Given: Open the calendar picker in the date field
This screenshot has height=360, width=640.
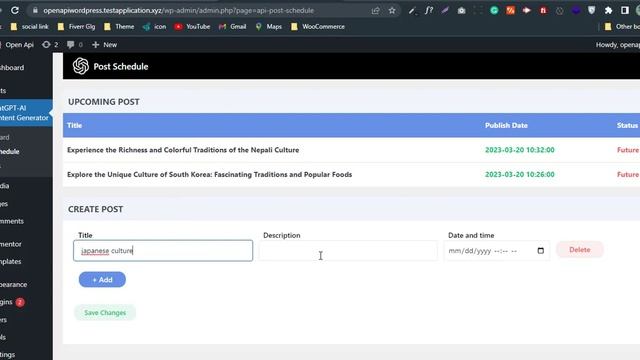Looking at the screenshot, I should (541, 251).
